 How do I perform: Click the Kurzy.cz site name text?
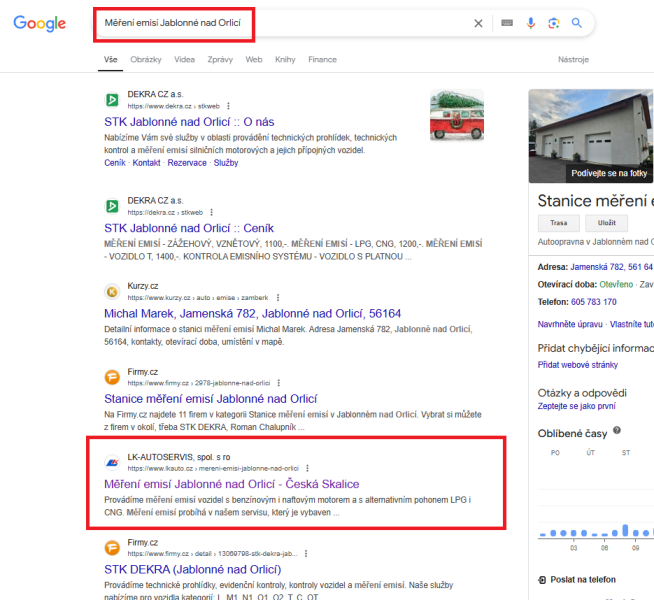coord(143,286)
